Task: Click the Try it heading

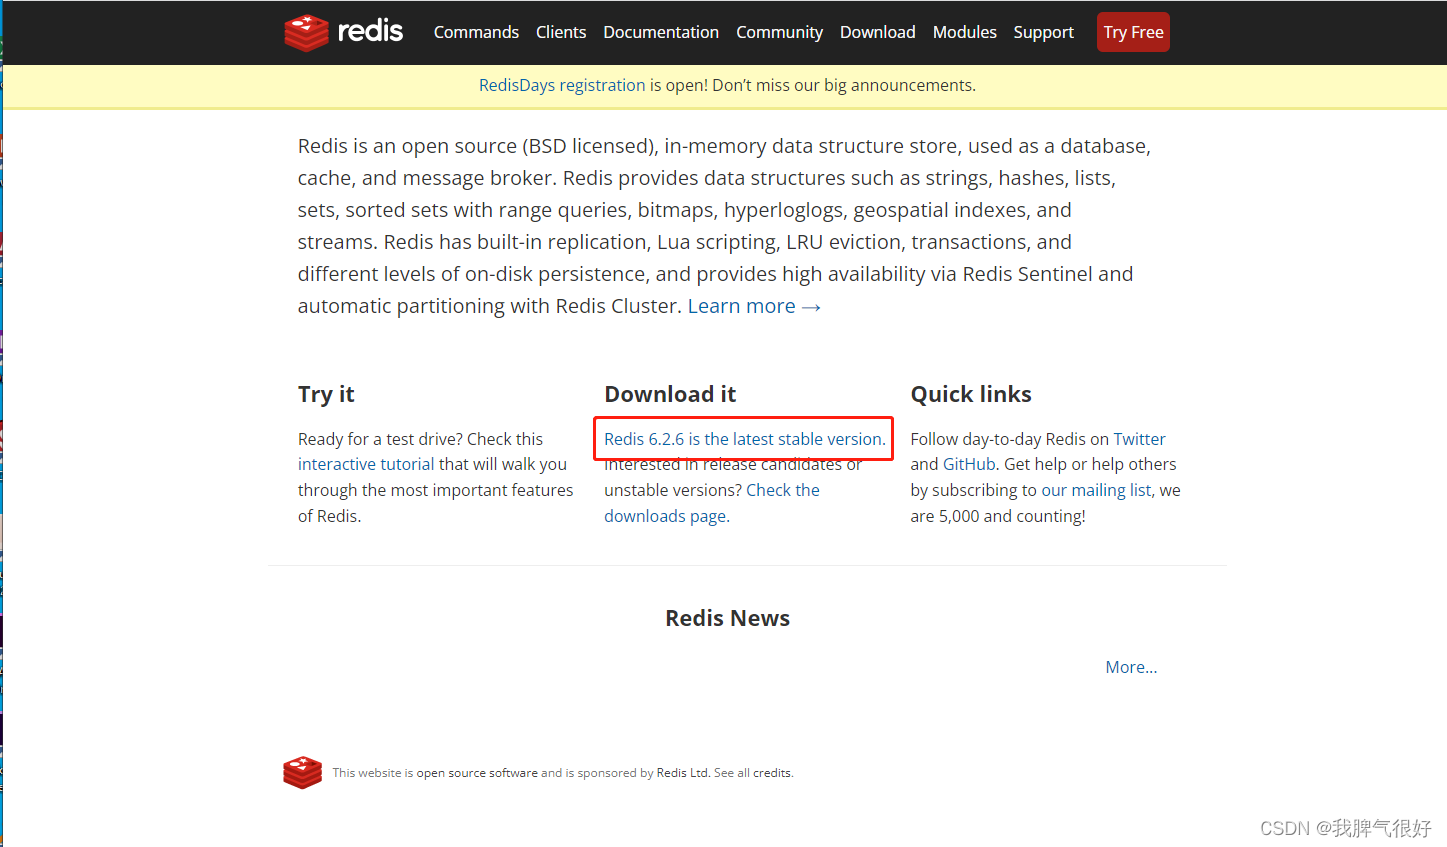Action: pos(326,394)
